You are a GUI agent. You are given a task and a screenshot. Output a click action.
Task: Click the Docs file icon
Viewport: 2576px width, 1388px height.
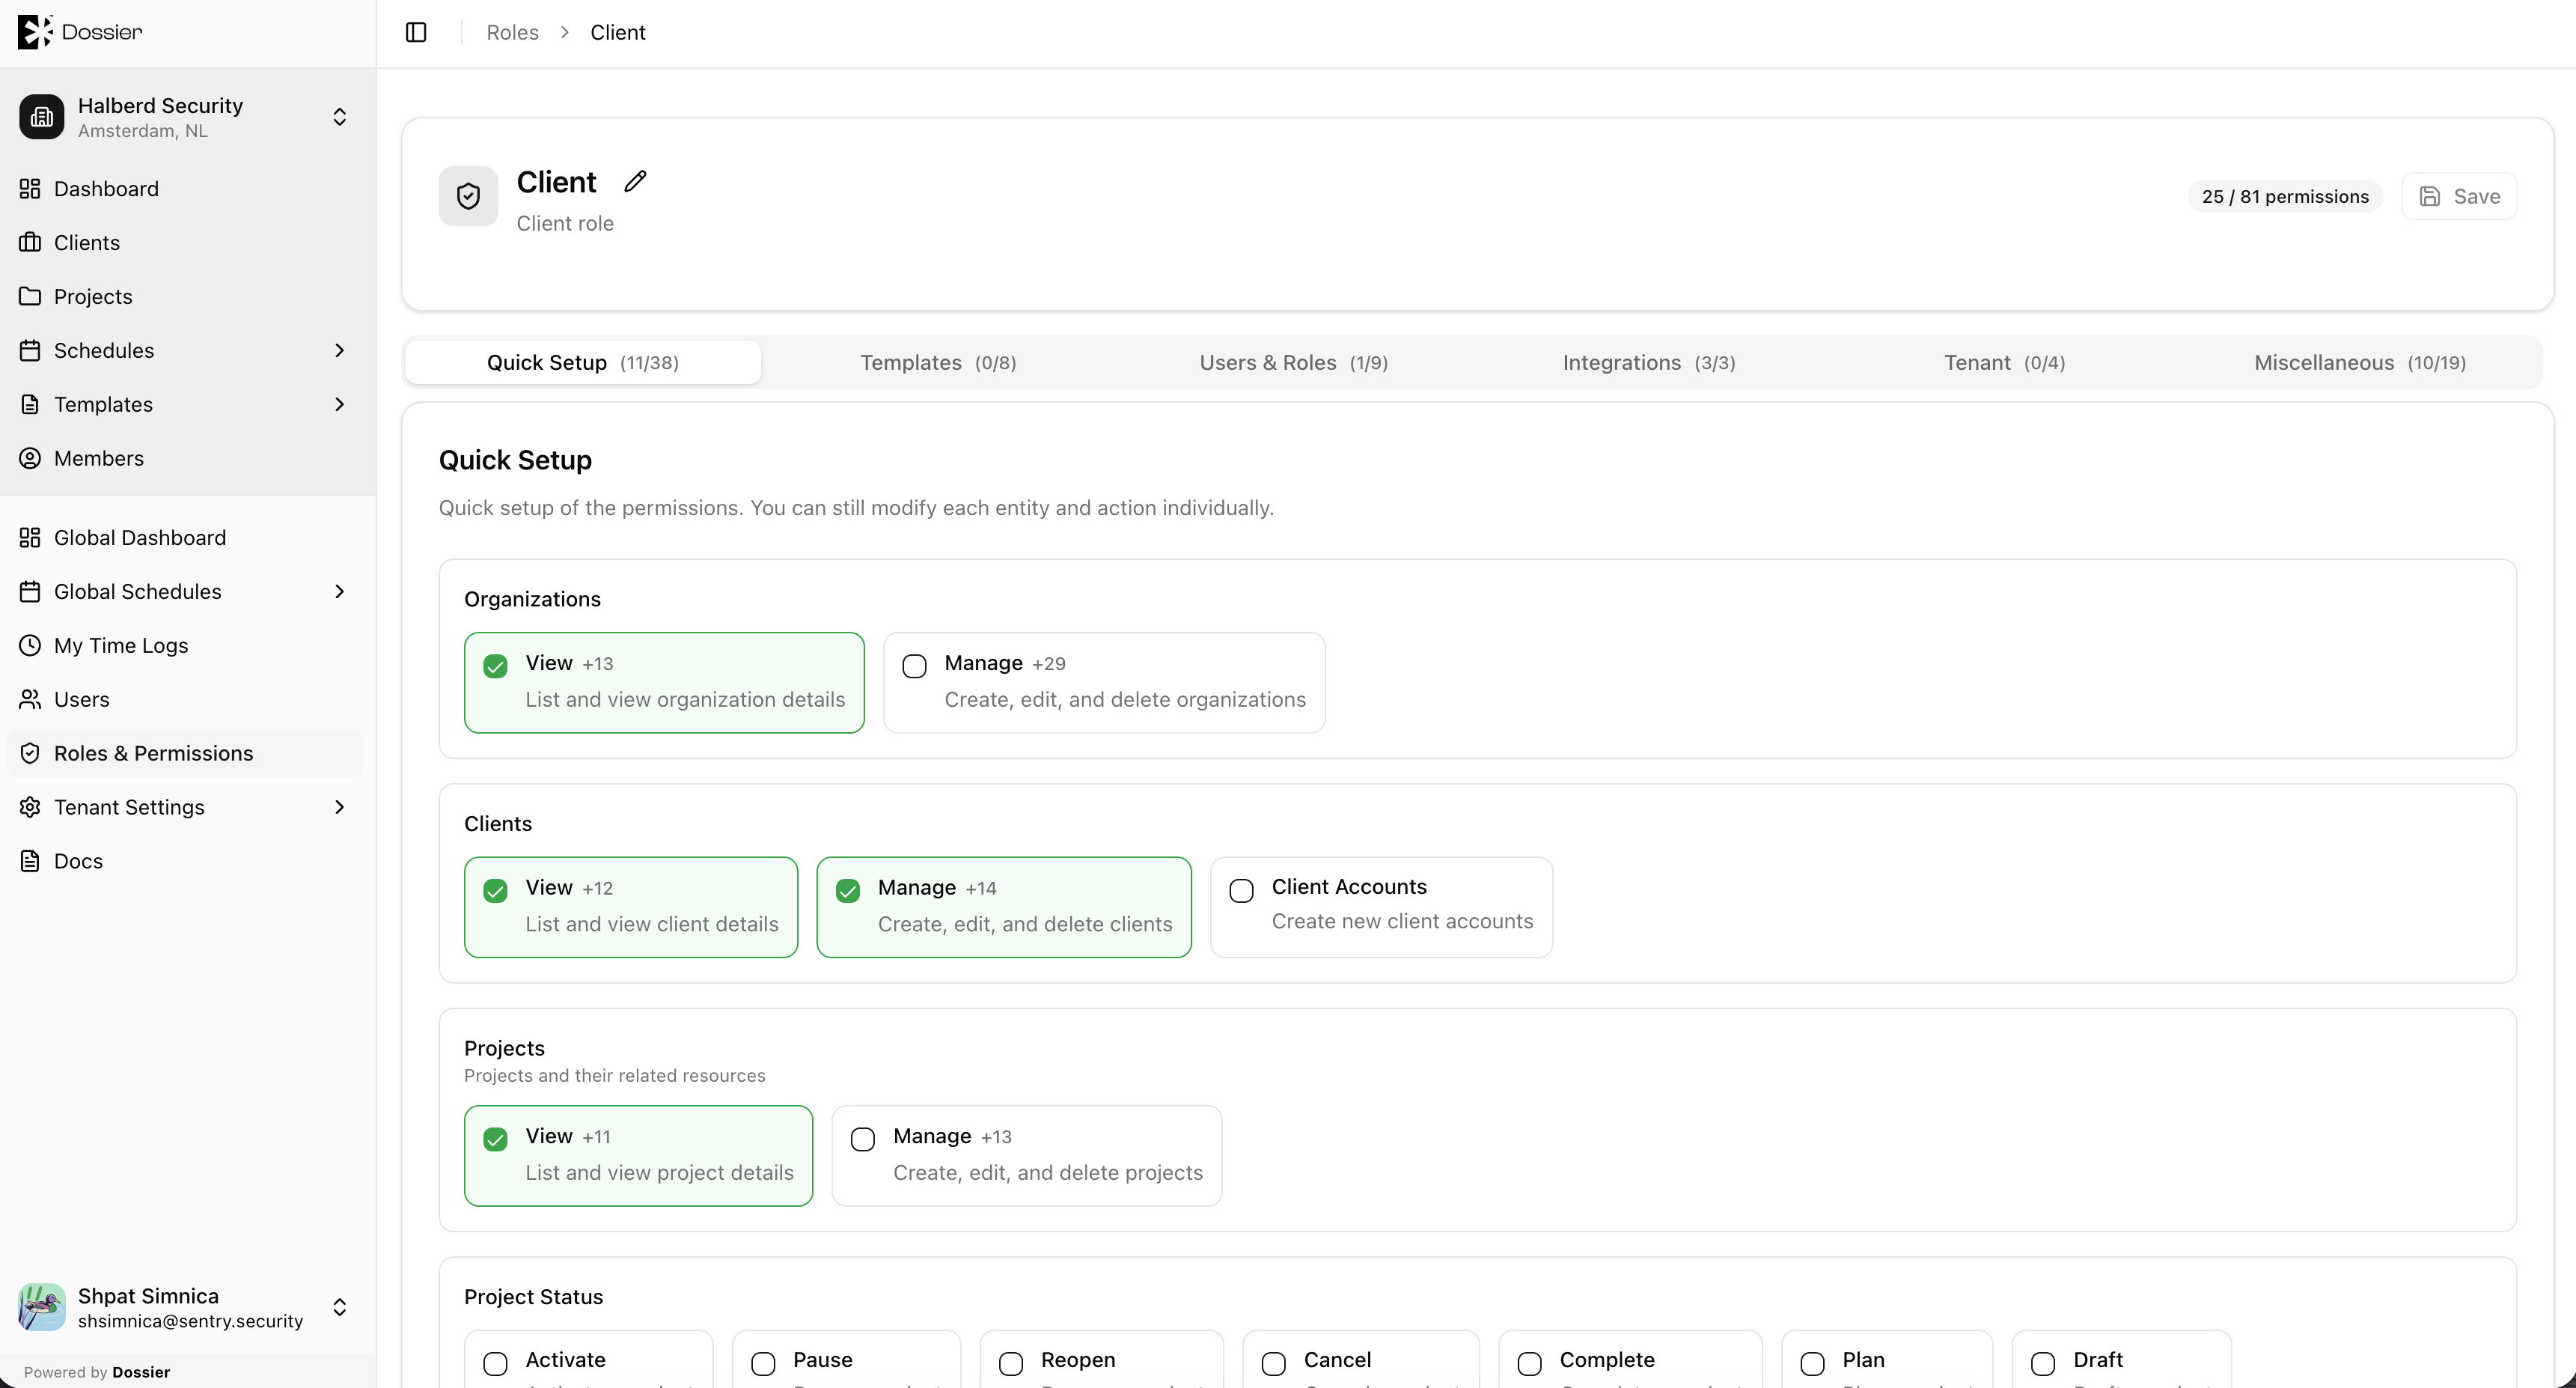(x=30, y=862)
